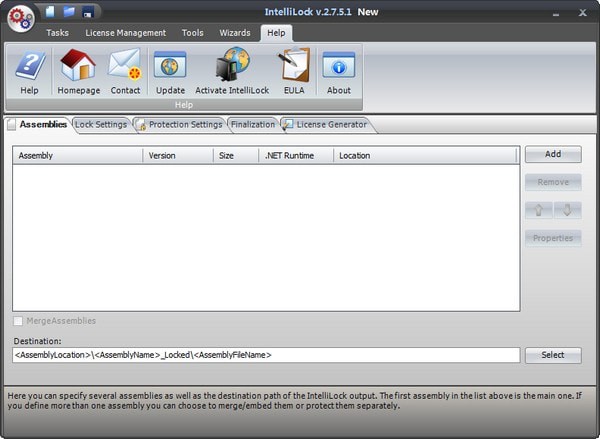Sort by the Location column header
600x439 pixels.
pos(425,156)
